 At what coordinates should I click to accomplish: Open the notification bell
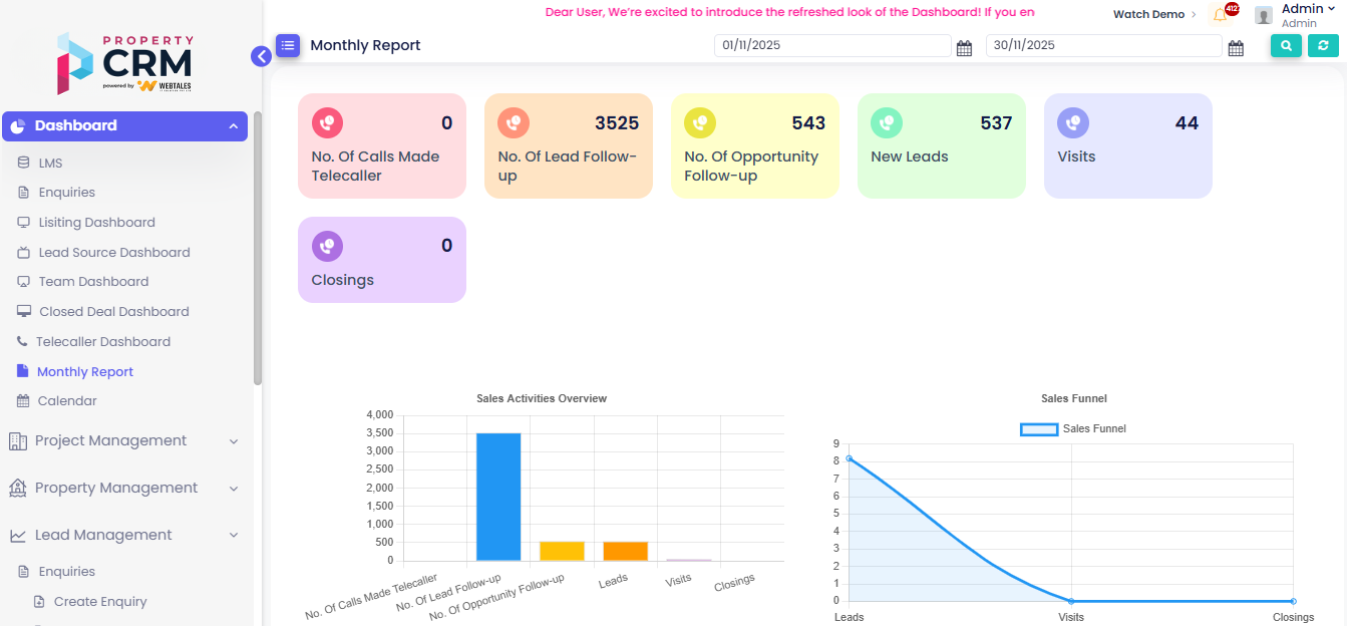pyautogui.click(x=1220, y=15)
